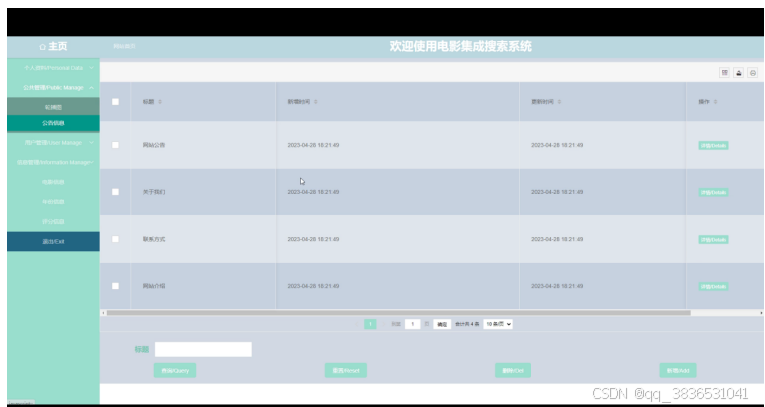Sort by the 更新时间 column arrows

coord(559,102)
